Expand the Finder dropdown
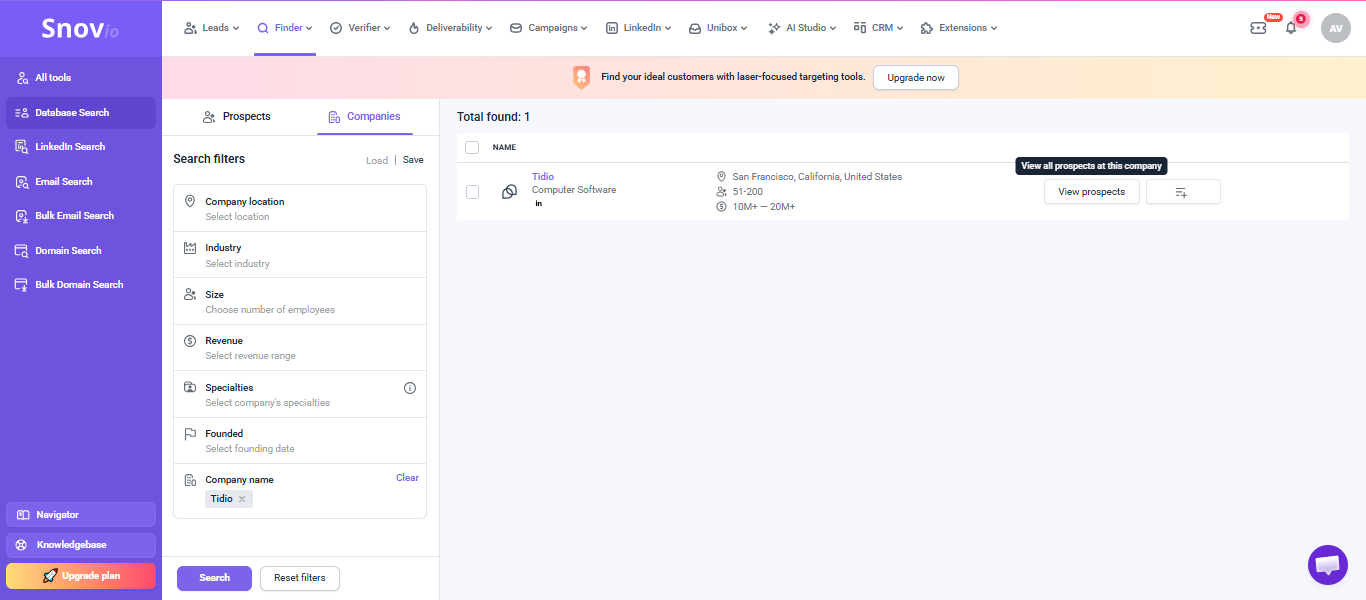 point(285,28)
